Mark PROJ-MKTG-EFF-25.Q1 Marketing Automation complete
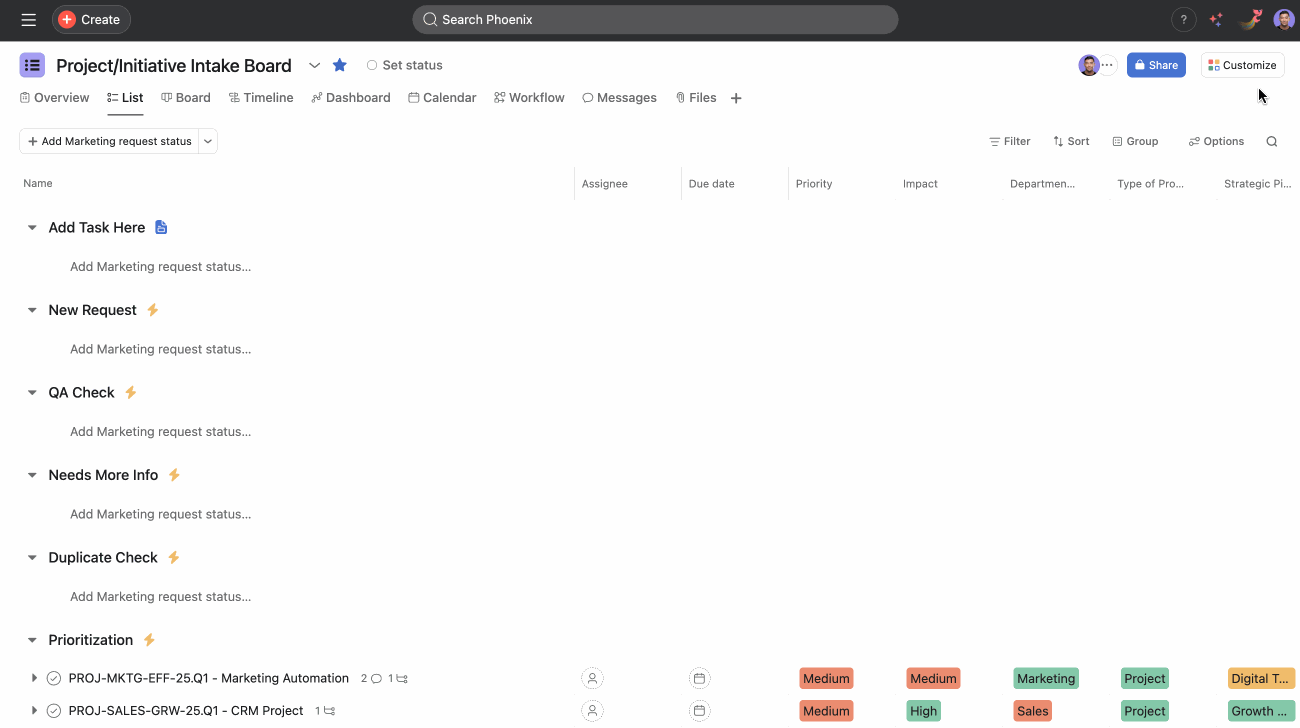The image size is (1300, 728). point(54,678)
